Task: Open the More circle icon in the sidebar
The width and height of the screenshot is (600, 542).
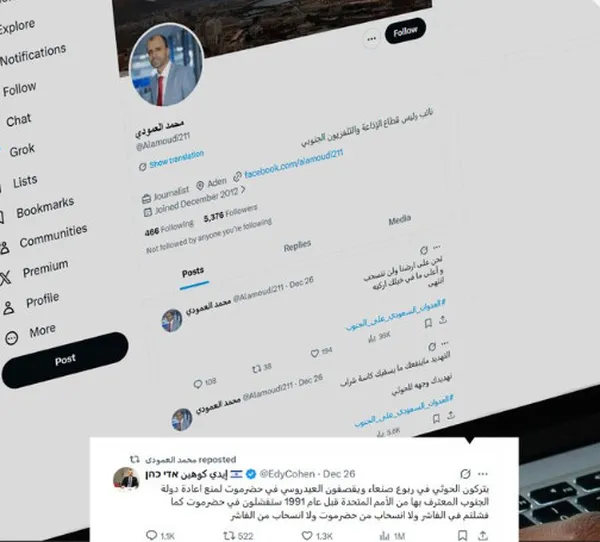Action: coord(11,338)
